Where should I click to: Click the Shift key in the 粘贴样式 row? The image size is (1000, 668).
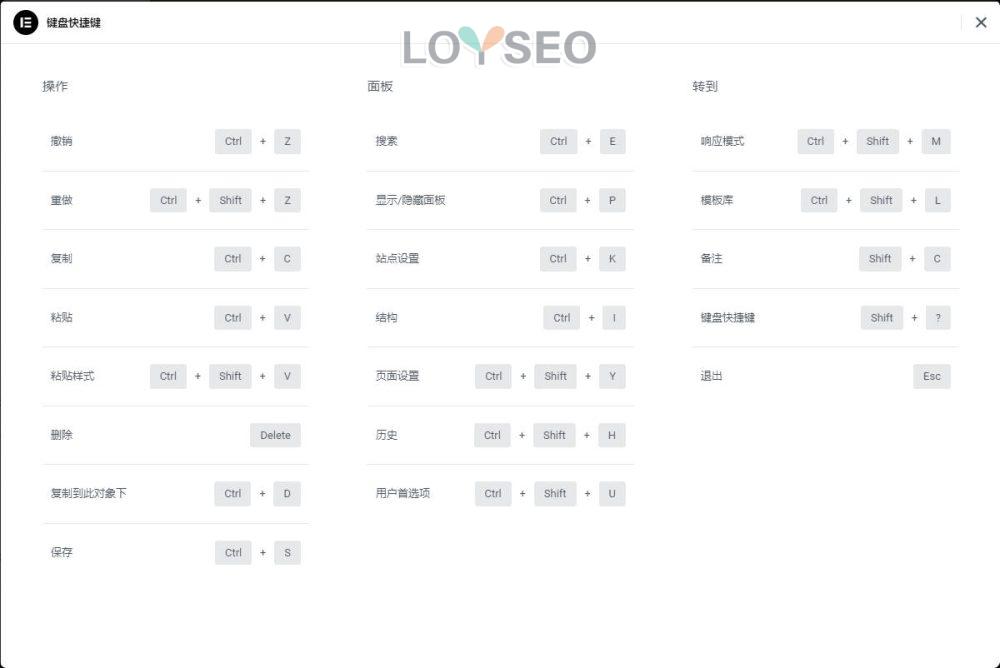(x=230, y=376)
